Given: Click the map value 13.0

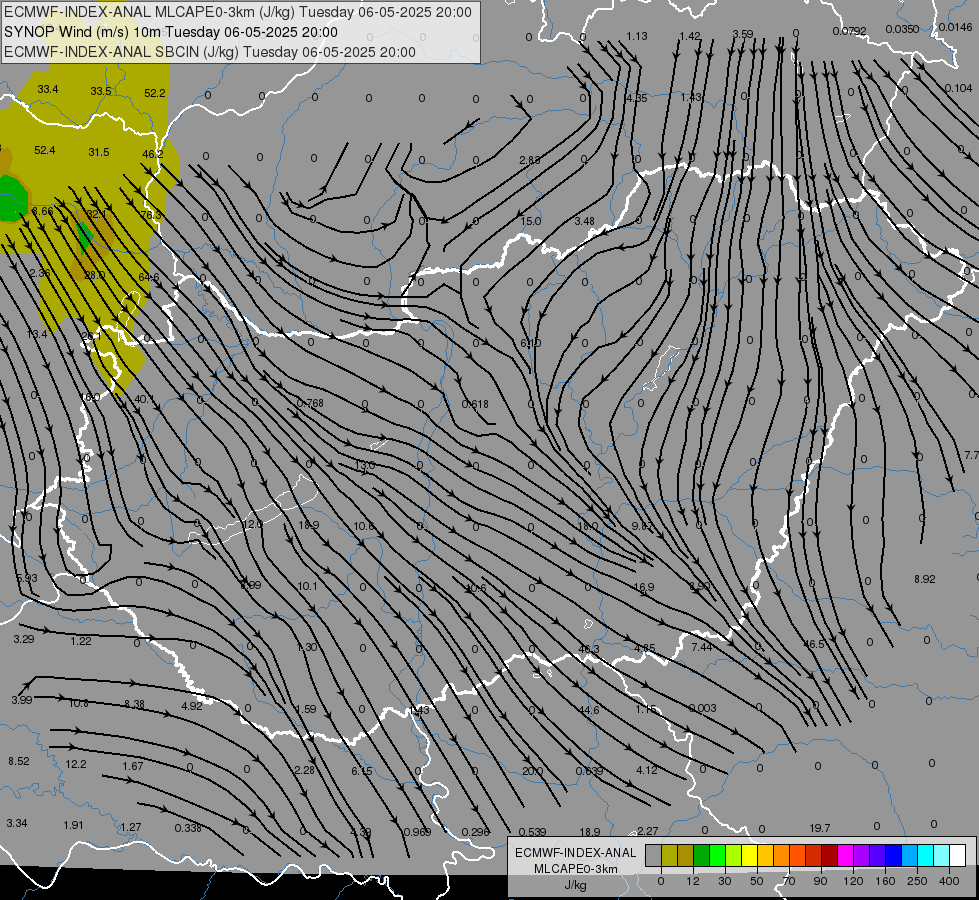Looking at the screenshot, I should pyautogui.click(x=365, y=465).
